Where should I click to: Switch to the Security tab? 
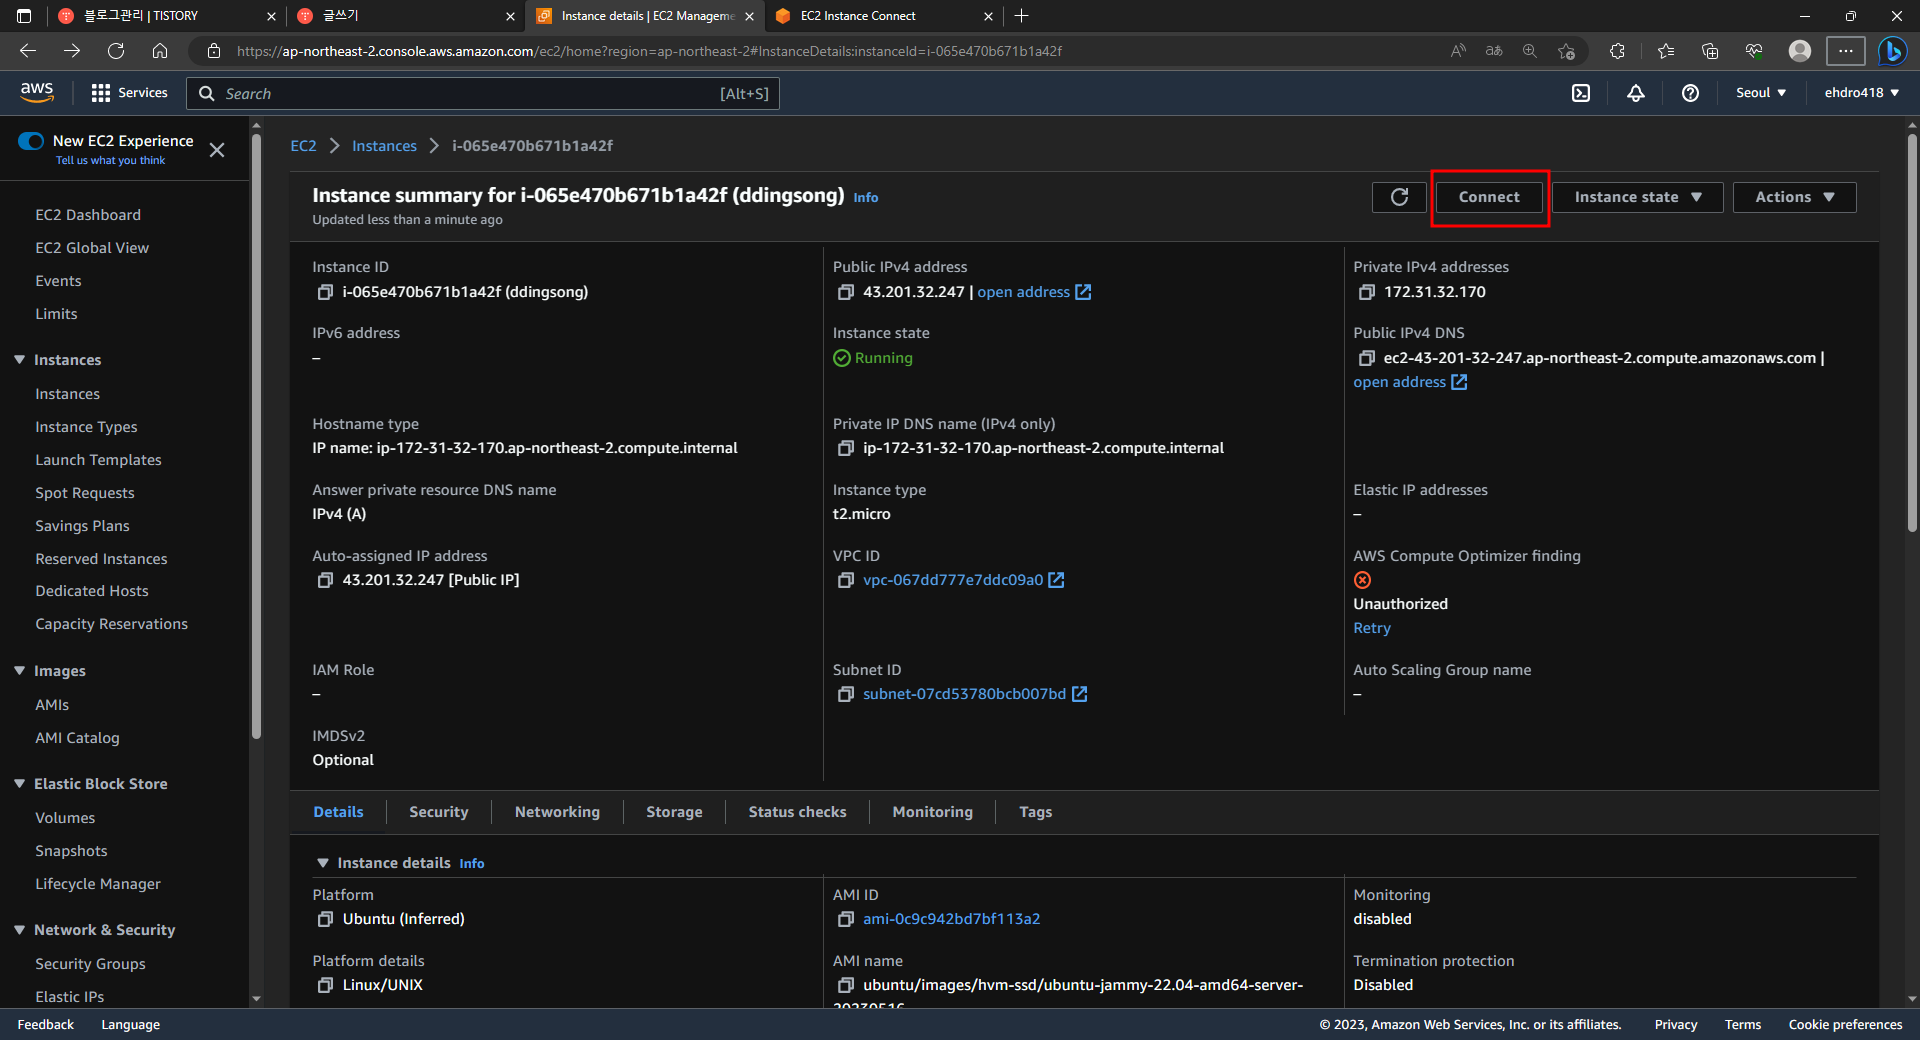438,812
